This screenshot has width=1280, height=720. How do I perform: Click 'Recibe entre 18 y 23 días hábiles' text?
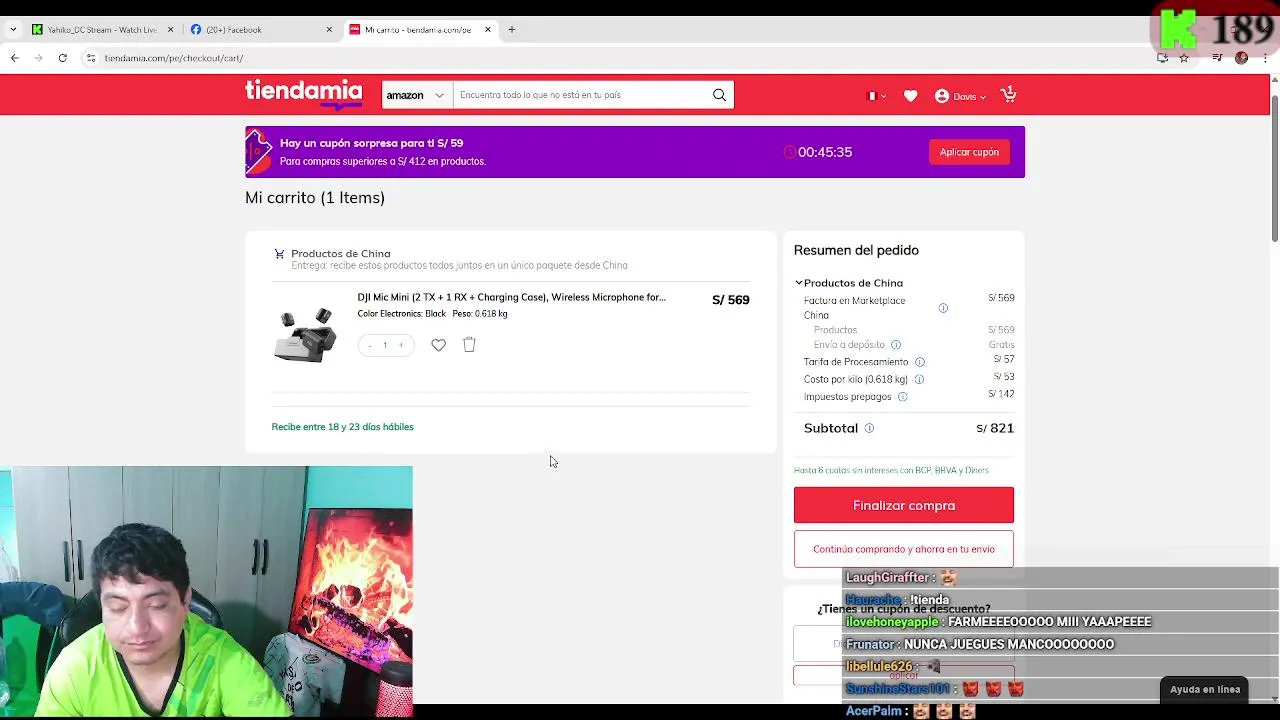coord(342,427)
